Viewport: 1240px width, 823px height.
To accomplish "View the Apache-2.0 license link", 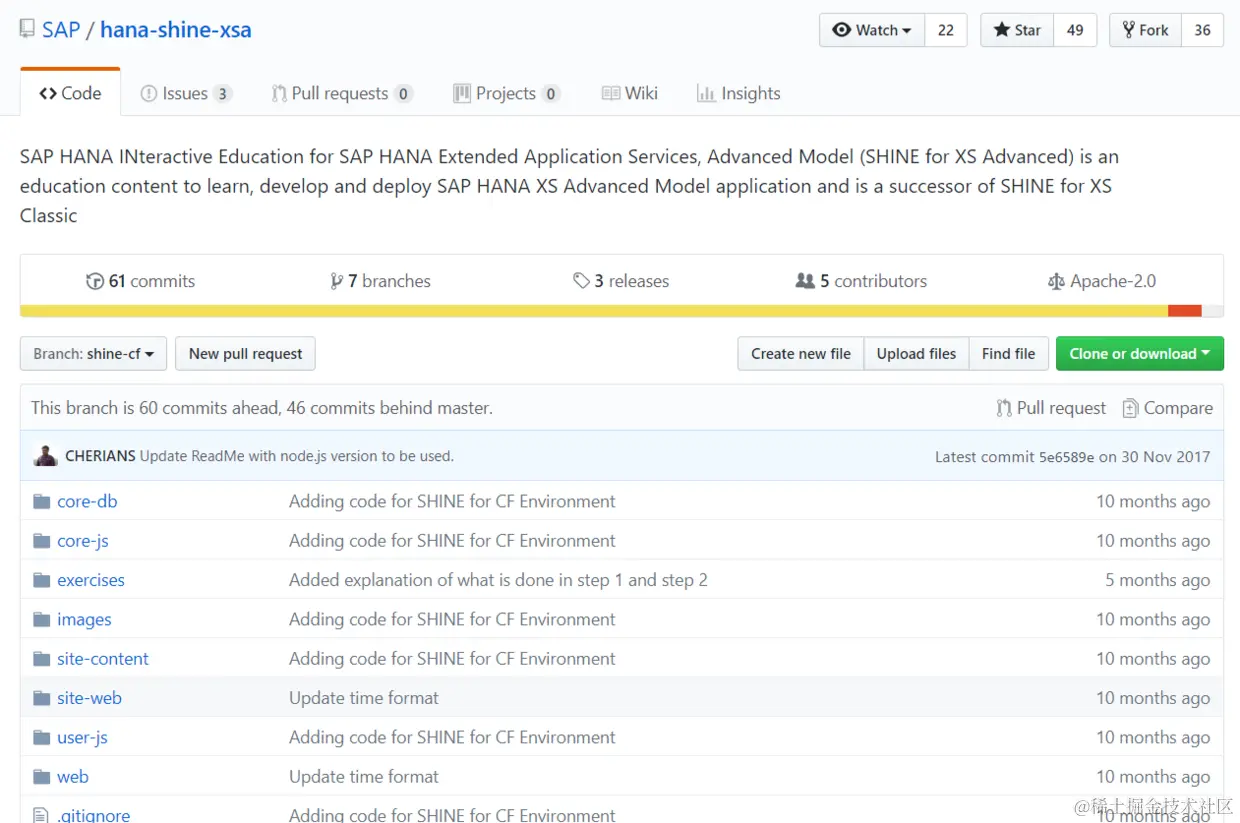I will [1102, 281].
